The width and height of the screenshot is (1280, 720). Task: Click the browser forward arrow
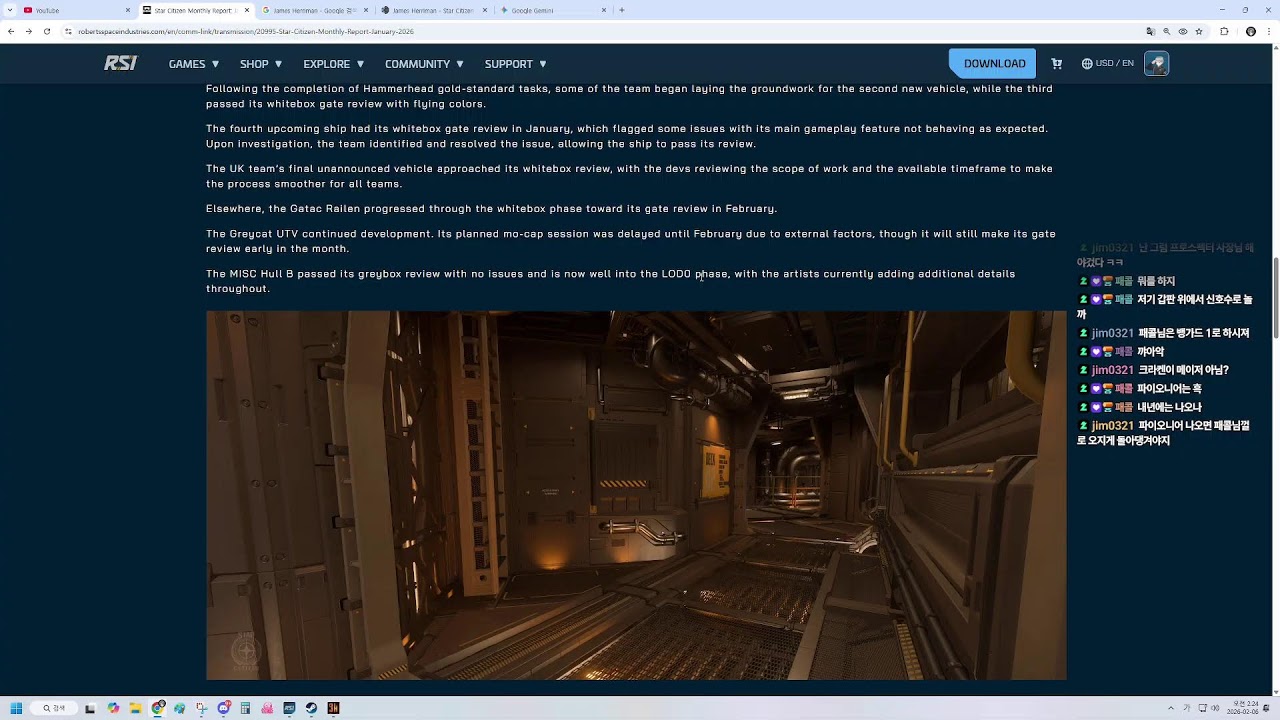(x=29, y=32)
